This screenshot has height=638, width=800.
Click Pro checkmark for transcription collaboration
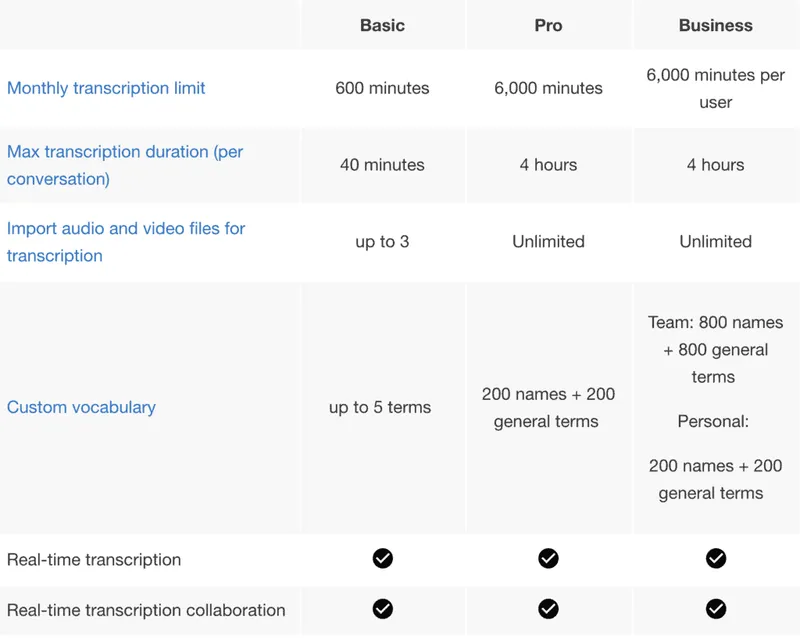tap(548, 608)
